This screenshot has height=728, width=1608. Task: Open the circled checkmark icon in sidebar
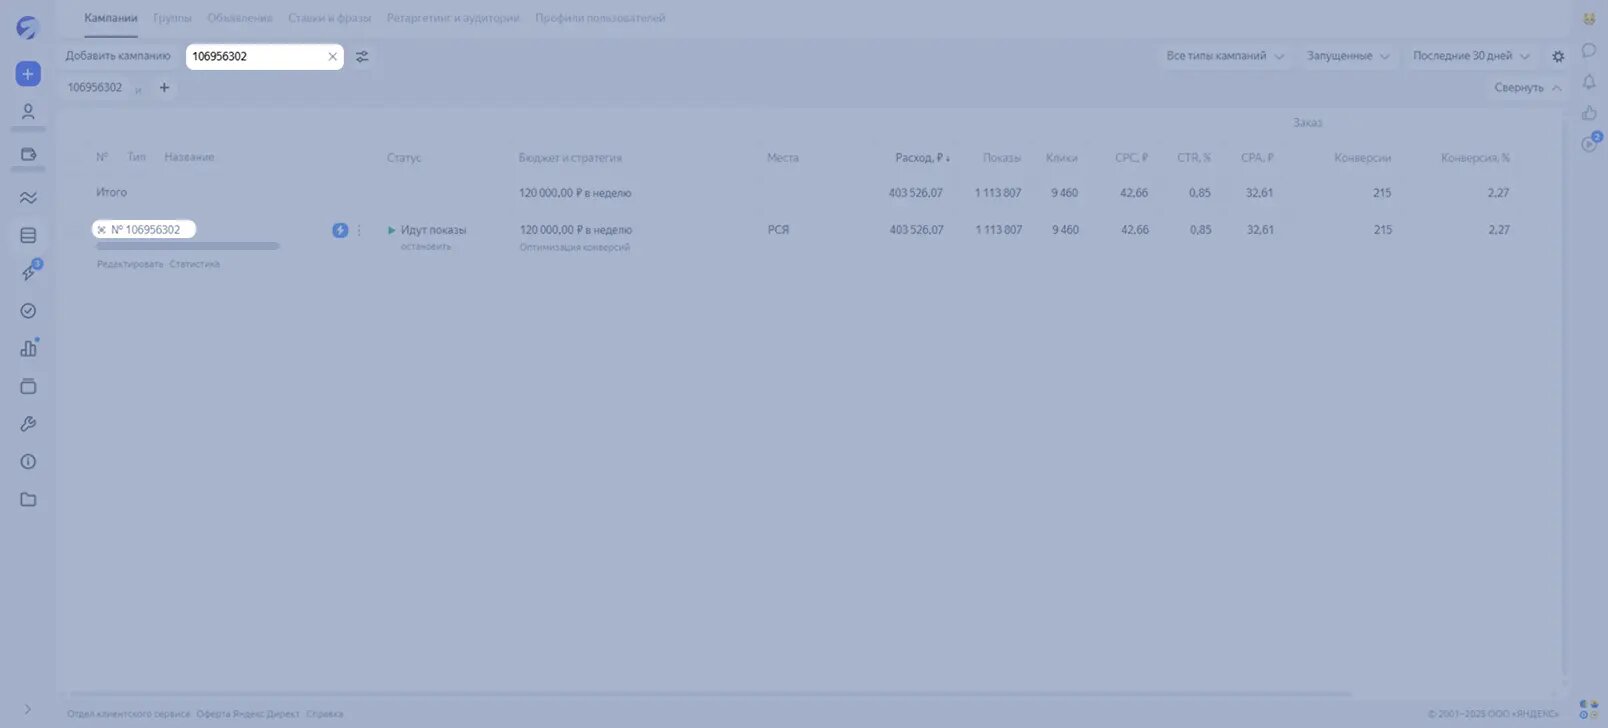[28, 311]
